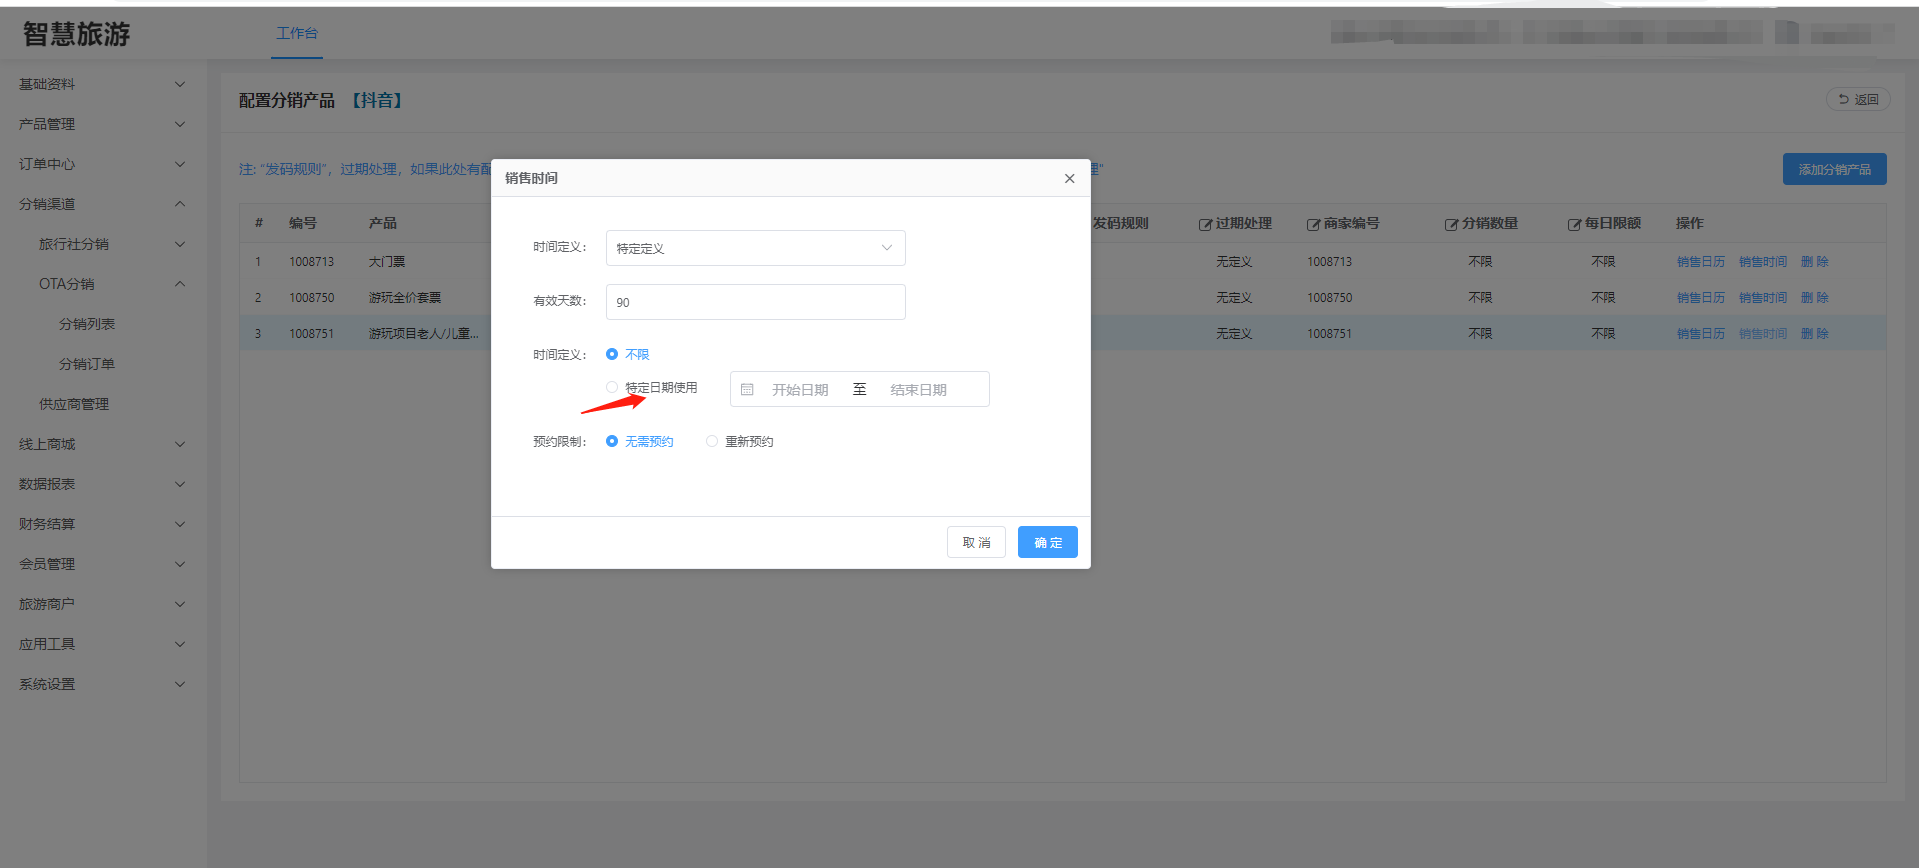The height and width of the screenshot is (868, 1919).
Task: Open 分销订单 in the sidebar
Action: (87, 364)
